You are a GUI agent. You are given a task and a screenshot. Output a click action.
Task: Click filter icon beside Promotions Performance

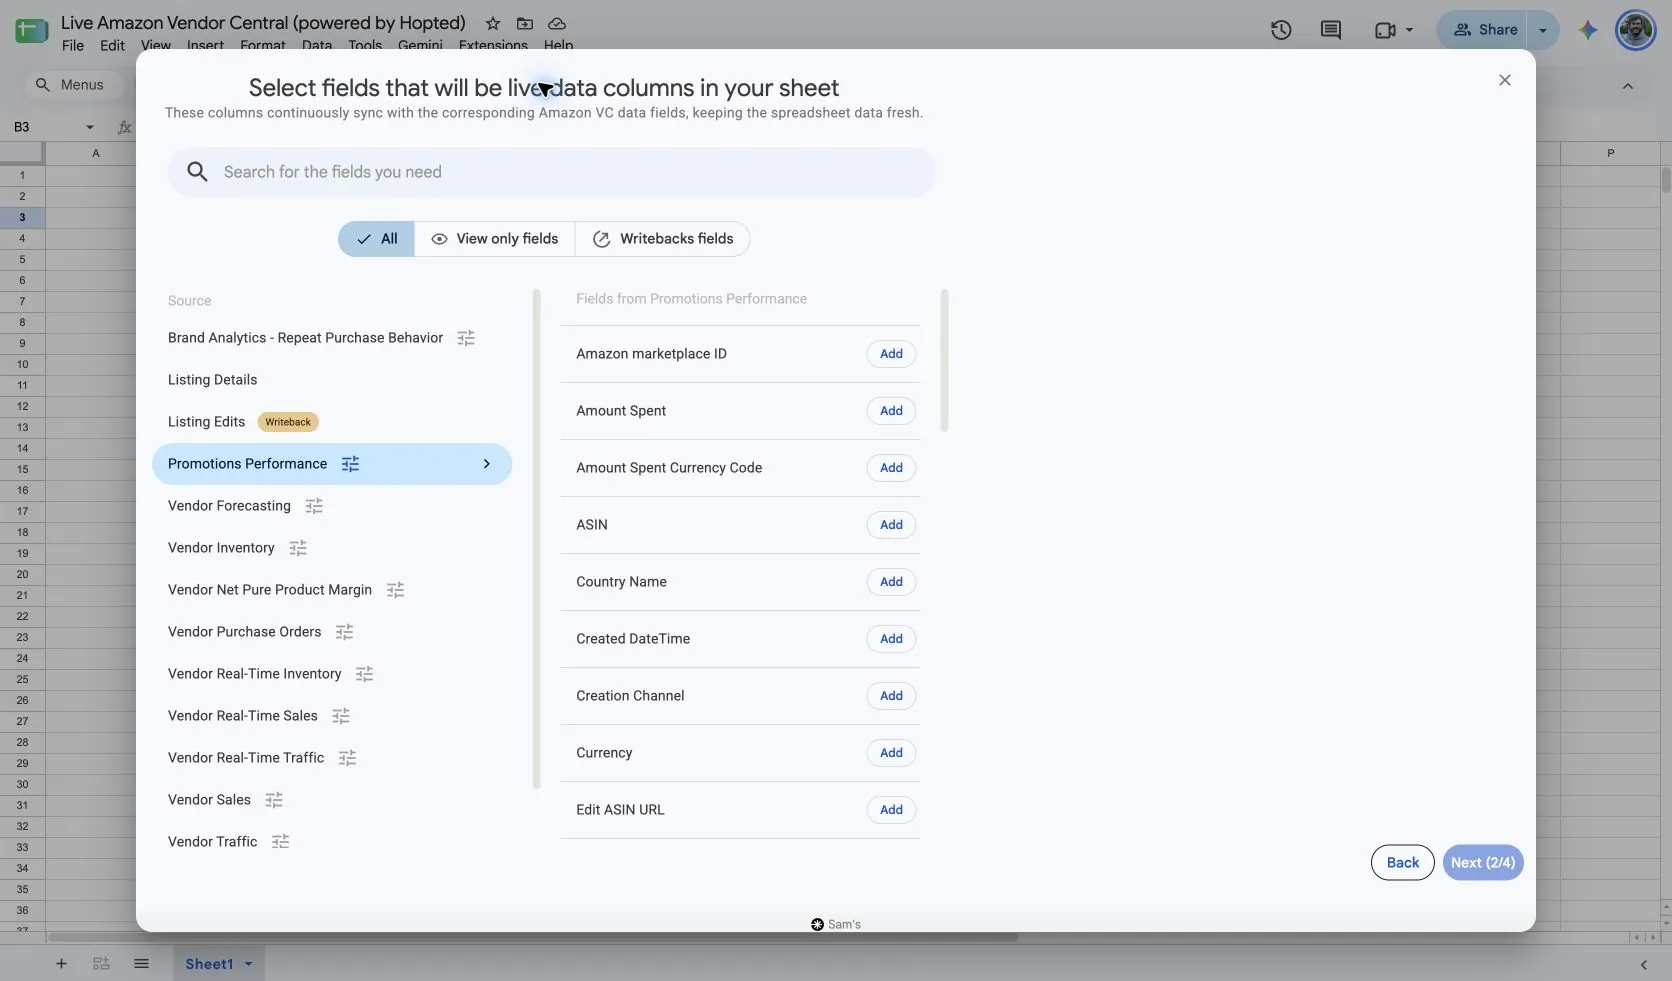coord(350,464)
